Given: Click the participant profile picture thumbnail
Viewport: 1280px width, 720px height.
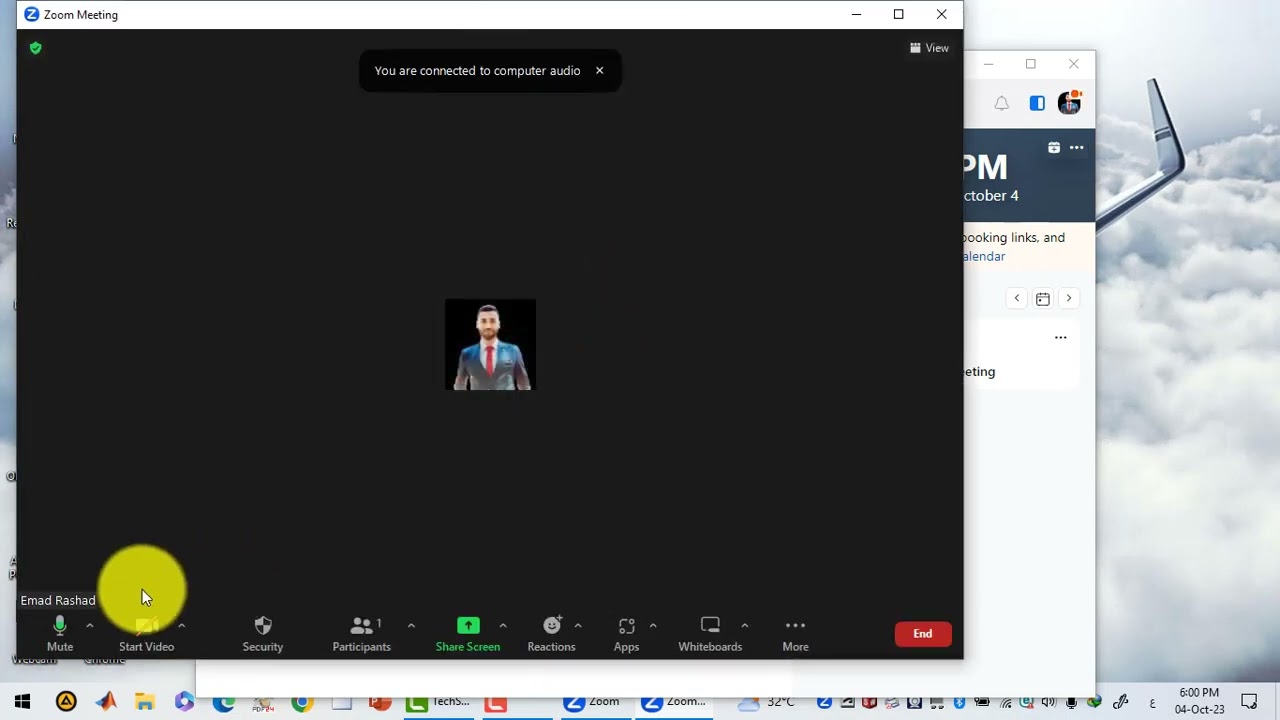Looking at the screenshot, I should [x=490, y=344].
